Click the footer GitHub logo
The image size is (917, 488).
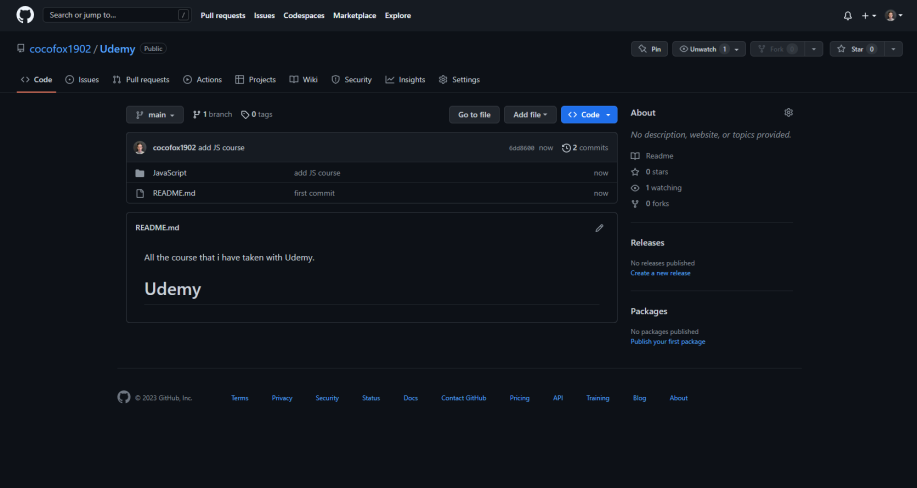pos(123,397)
